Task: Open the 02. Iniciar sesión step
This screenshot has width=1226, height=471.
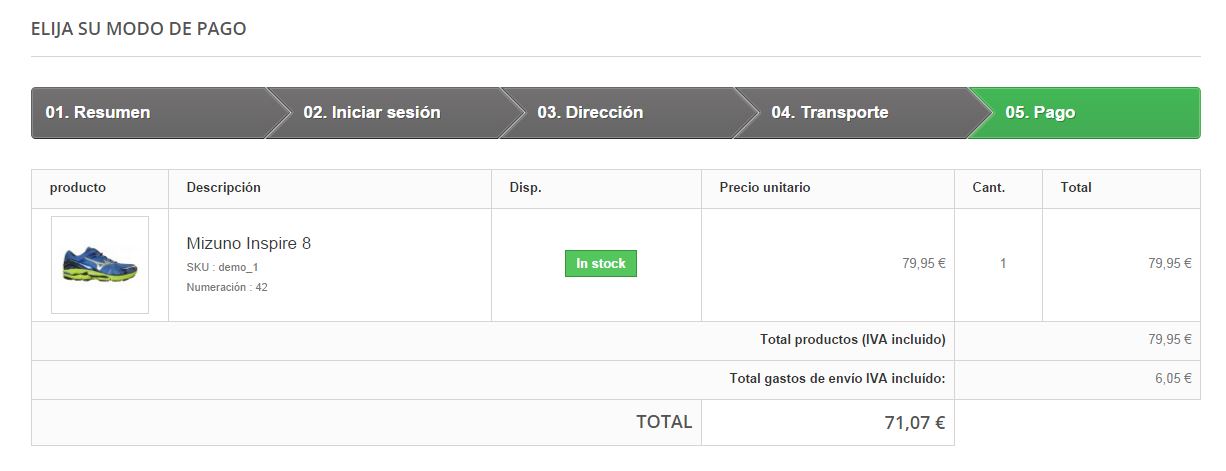Action: (x=371, y=113)
